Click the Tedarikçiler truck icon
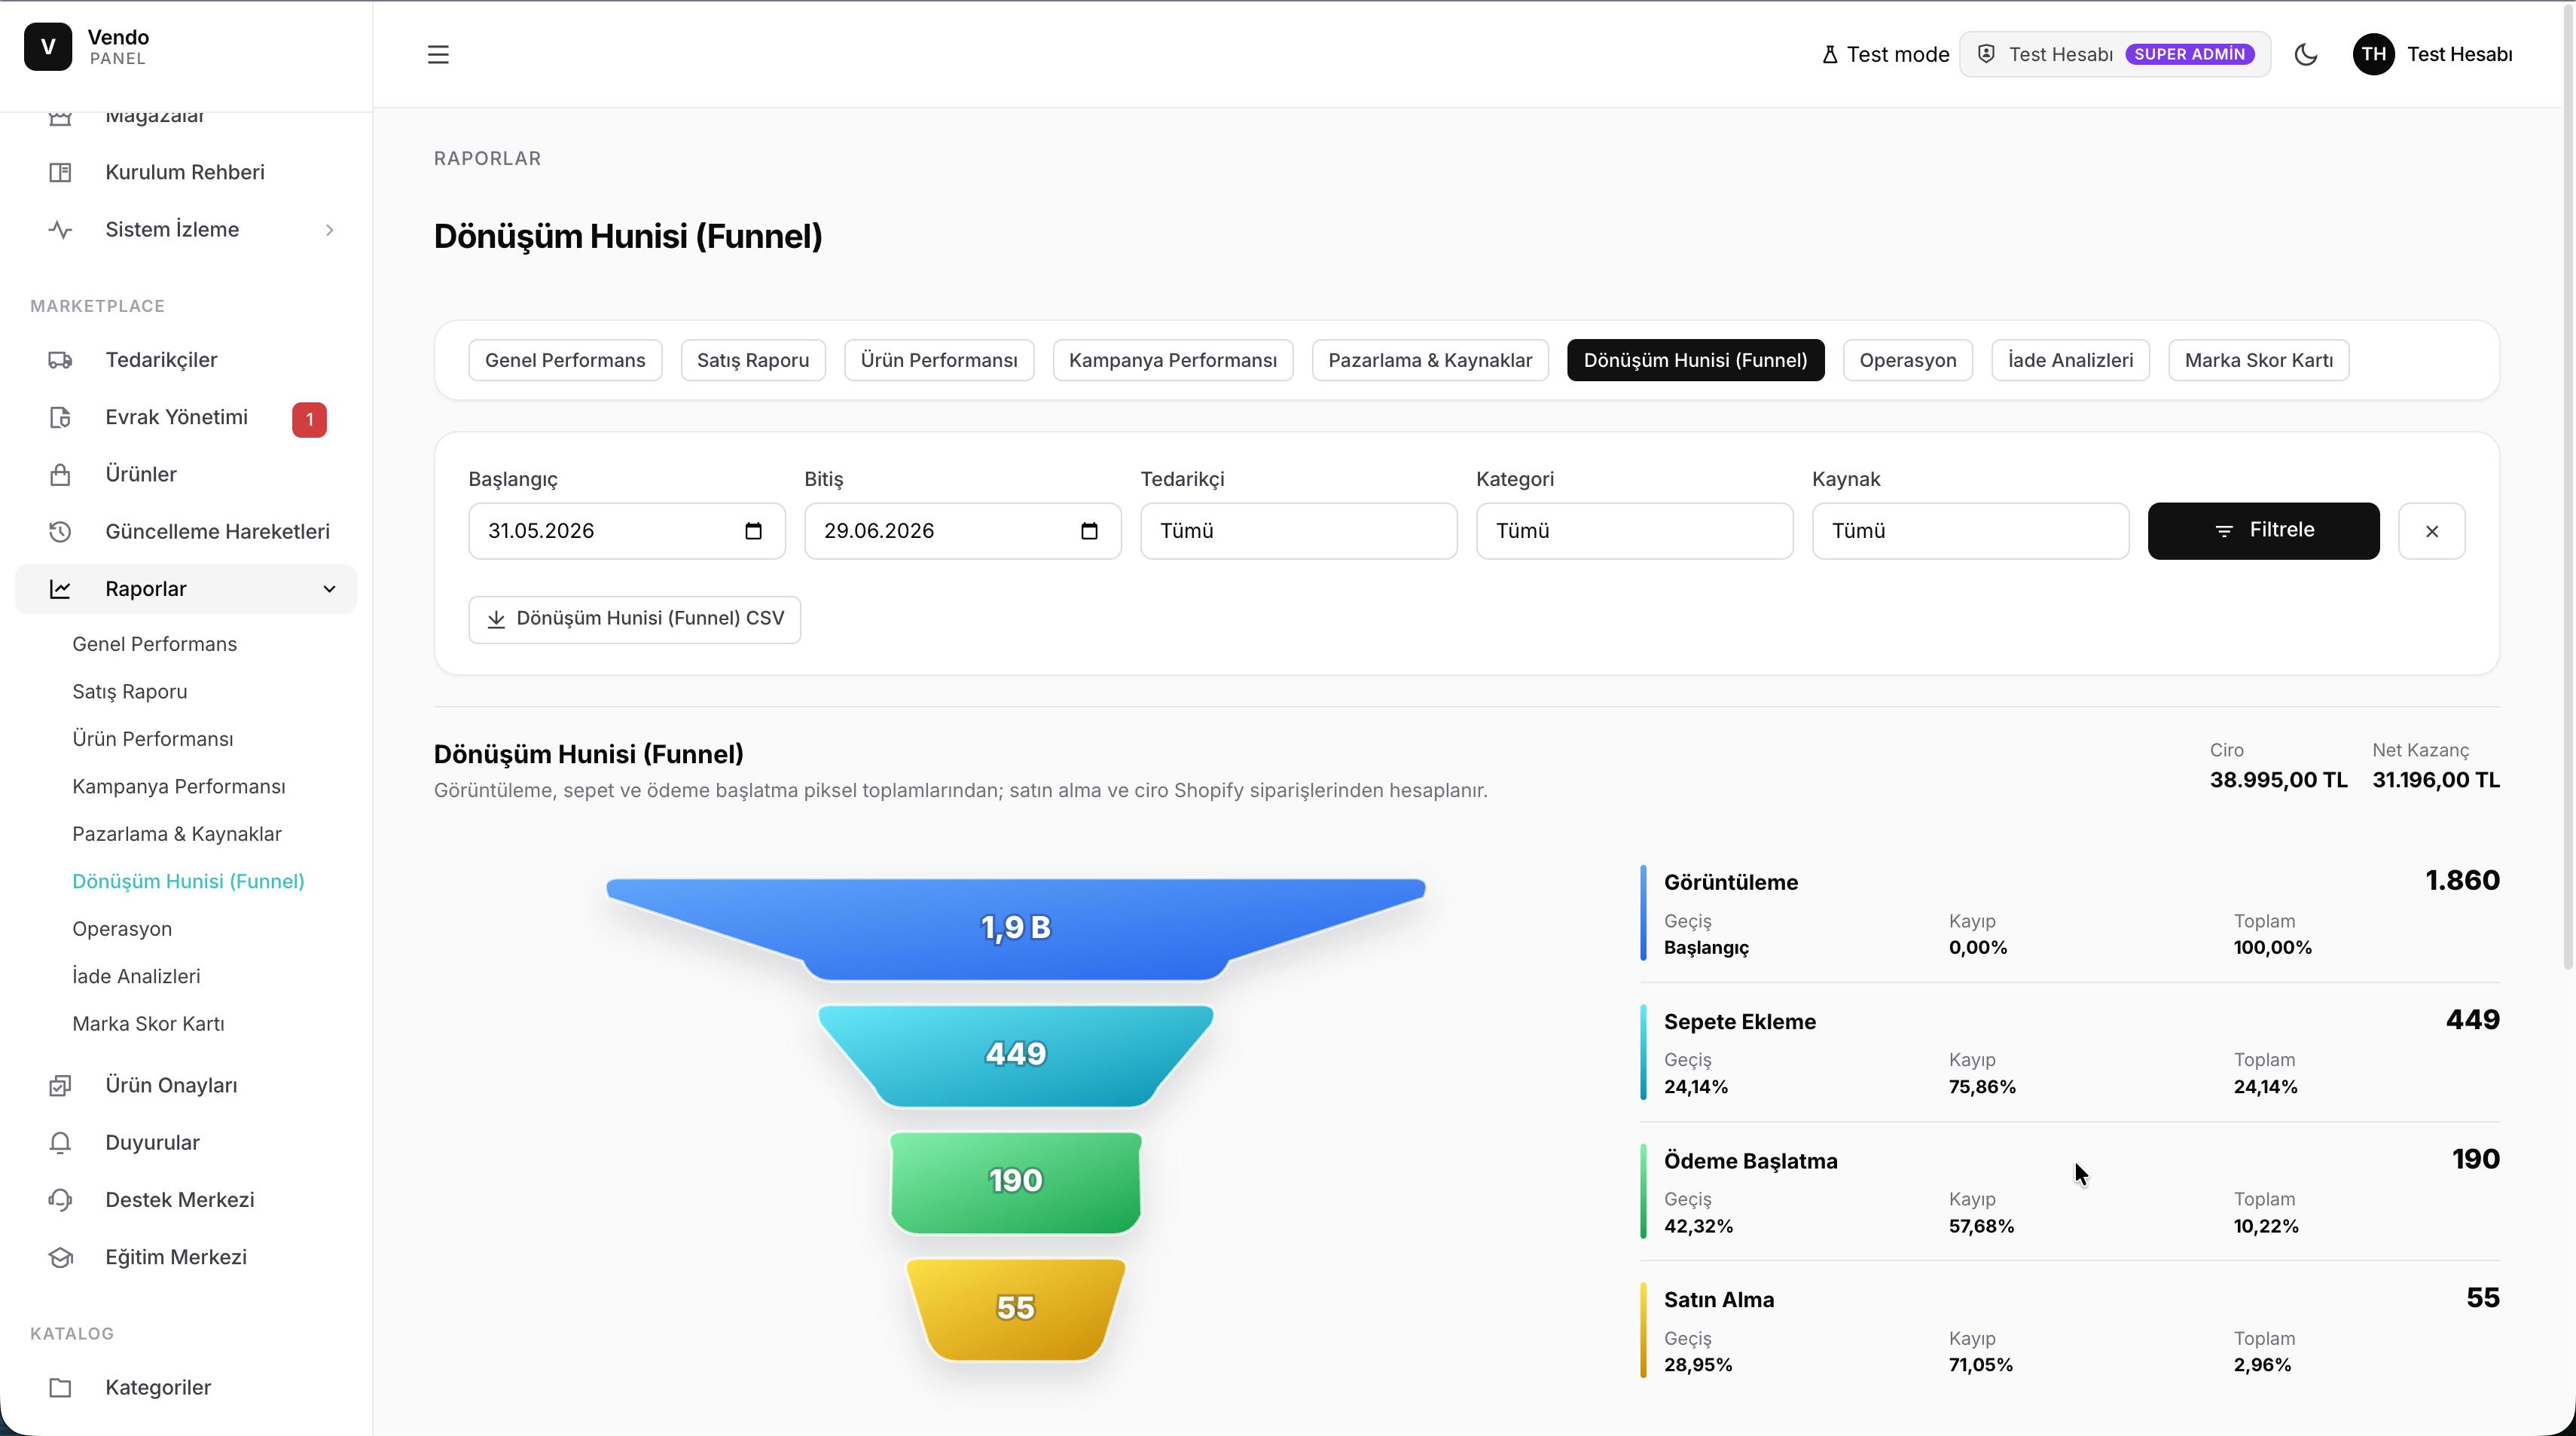The width and height of the screenshot is (2576, 1436). click(x=60, y=360)
